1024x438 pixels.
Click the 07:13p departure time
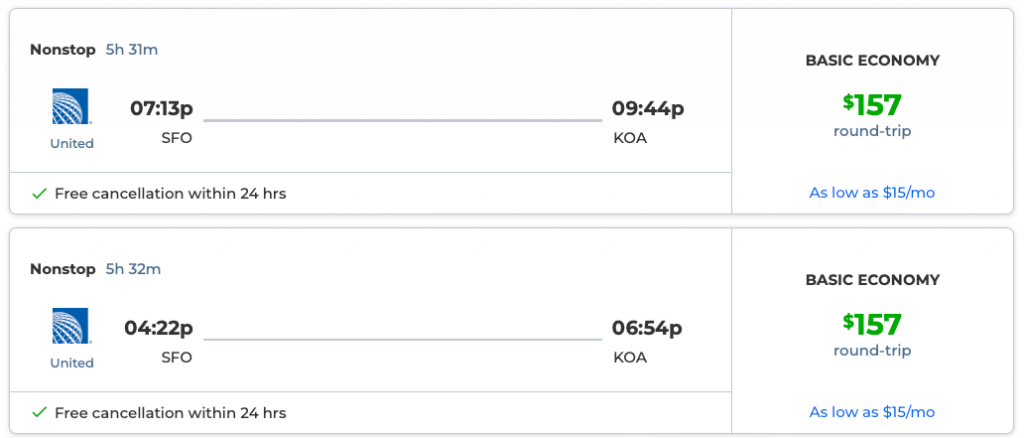pos(161,108)
